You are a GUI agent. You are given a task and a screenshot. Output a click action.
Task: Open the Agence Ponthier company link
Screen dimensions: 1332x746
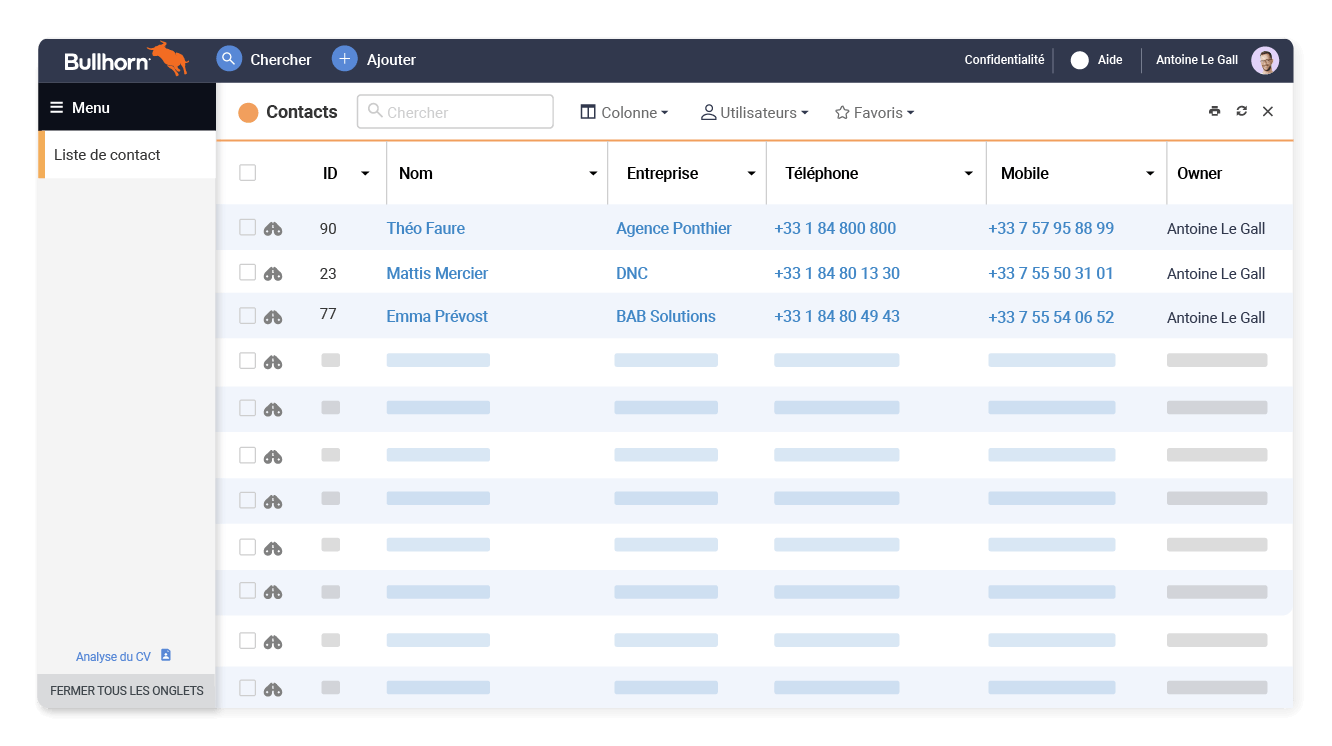tap(673, 228)
